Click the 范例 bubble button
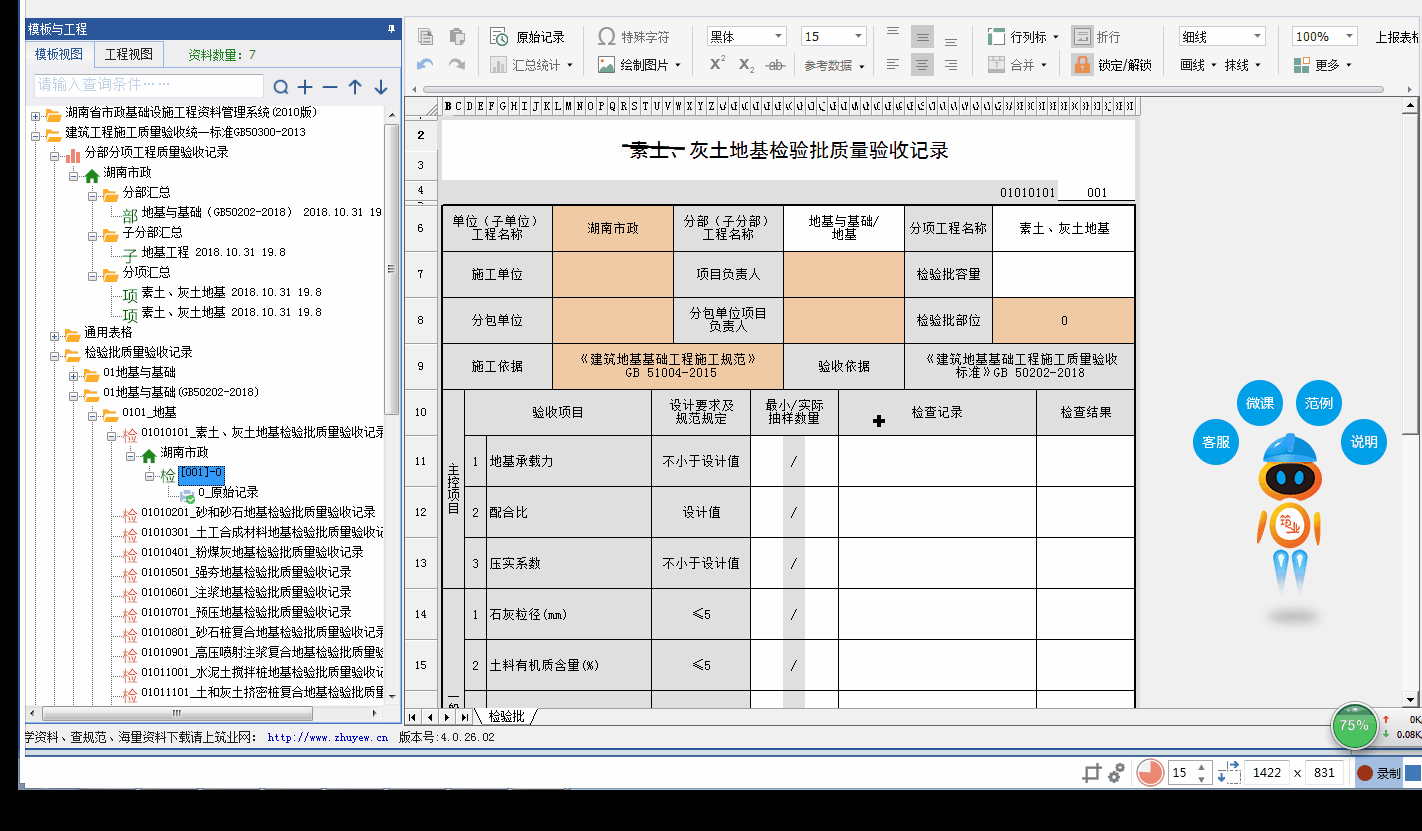Screen dimensions: 1422x831 point(1318,404)
